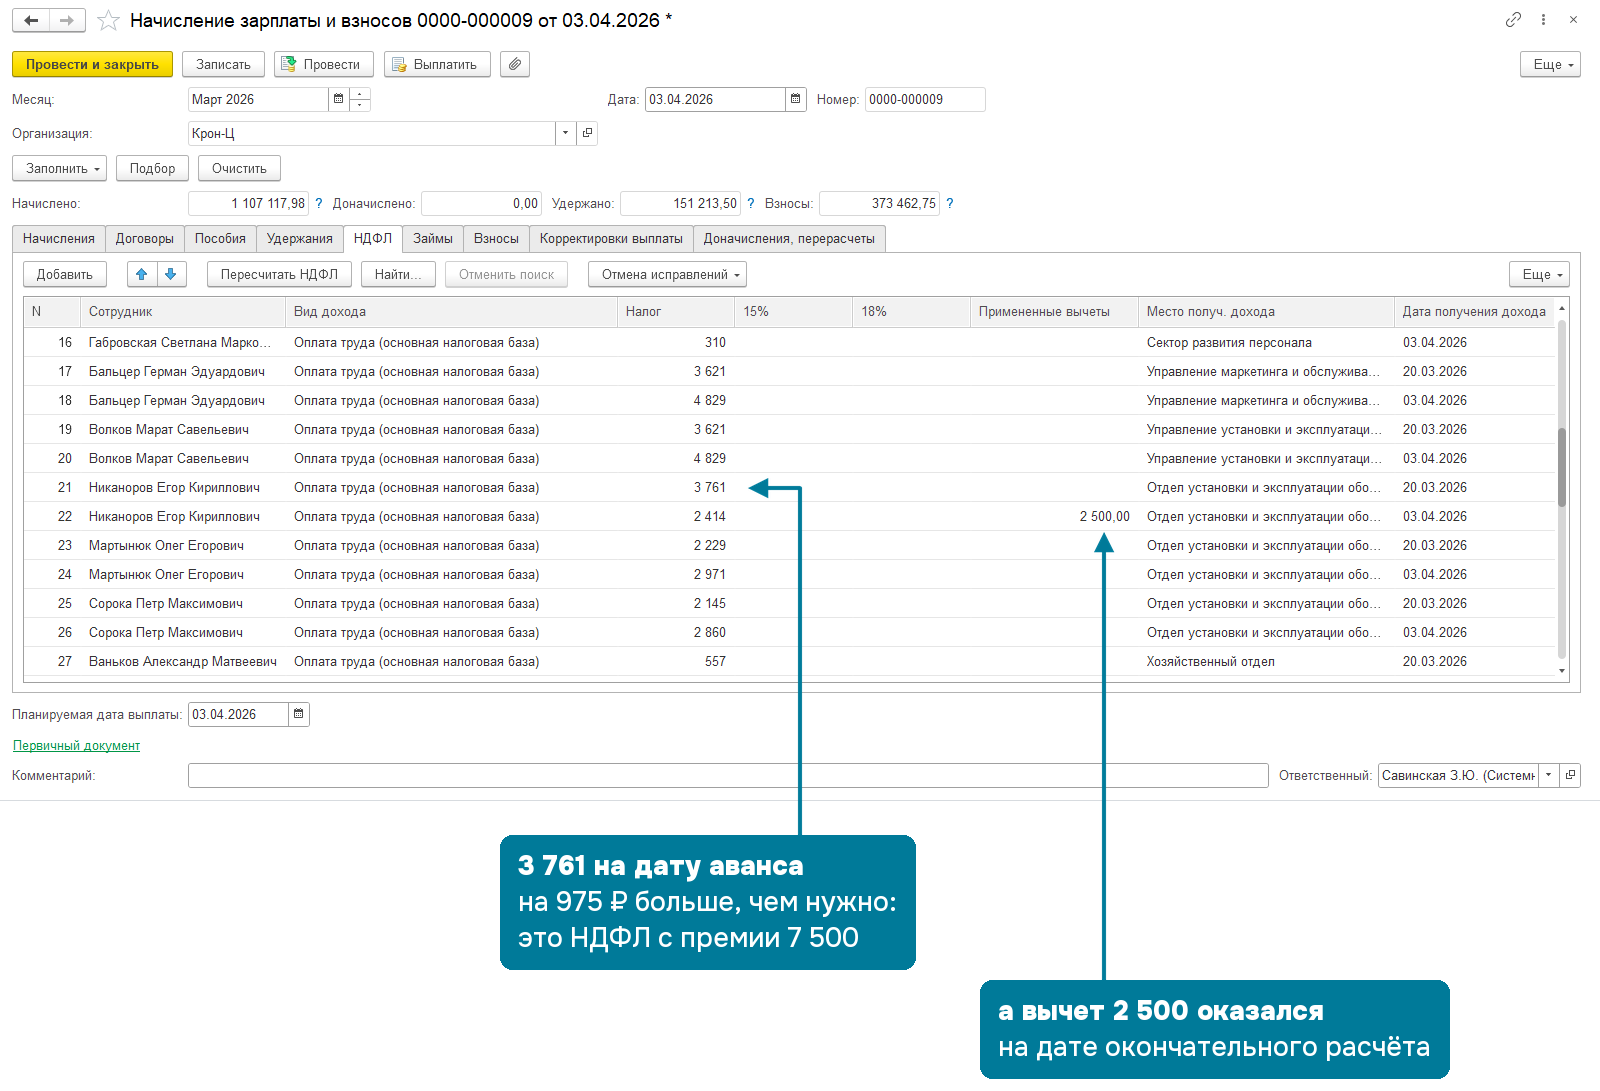
Task: Click the Записать button
Action: [x=223, y=64]
